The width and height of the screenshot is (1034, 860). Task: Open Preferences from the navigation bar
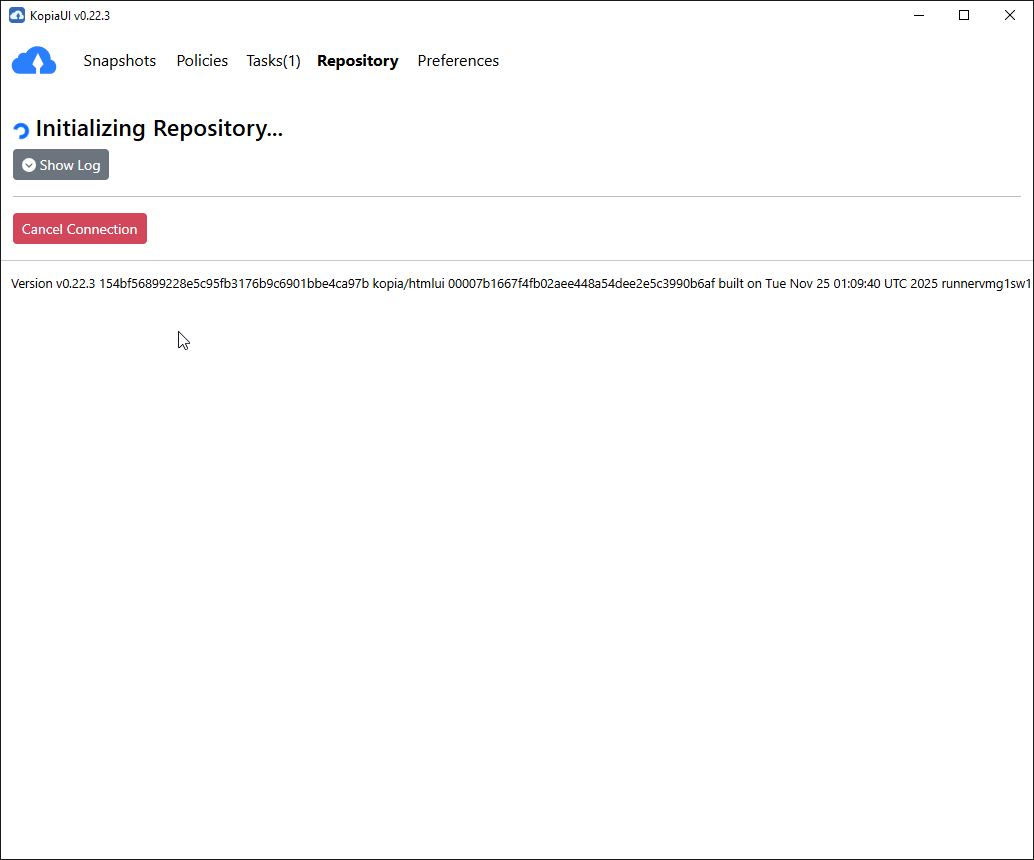click(458, 61)
